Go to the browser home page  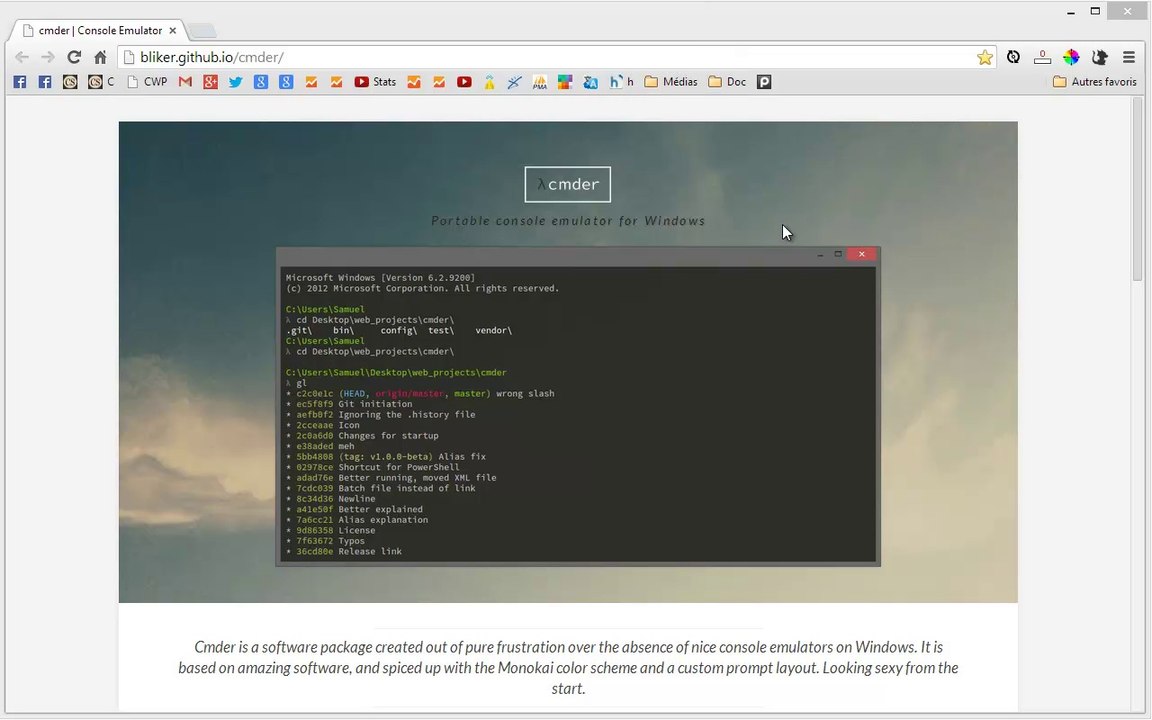coord(101,57)
